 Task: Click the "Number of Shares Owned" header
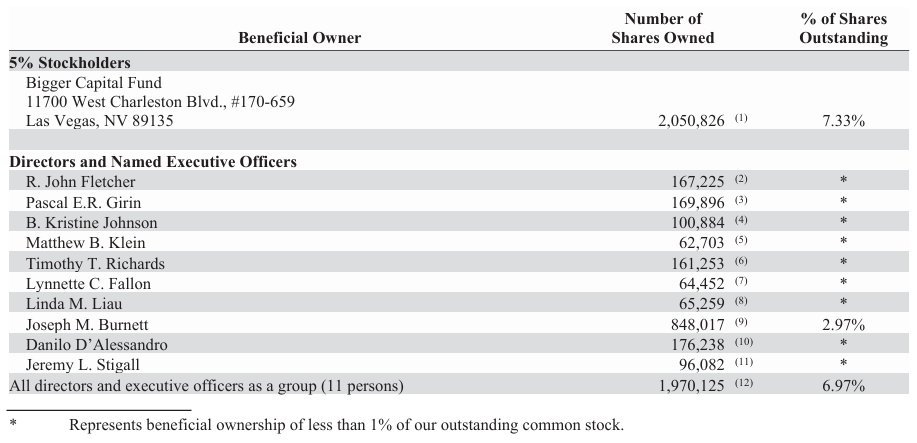tap(663, 28)
